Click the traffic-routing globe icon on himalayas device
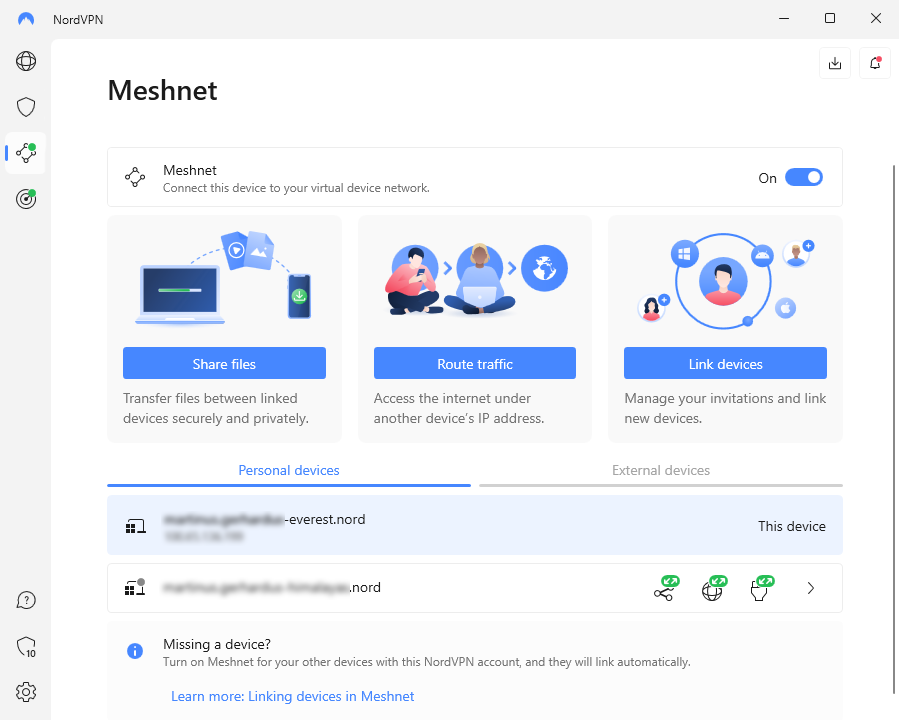 tap(713, 588)
